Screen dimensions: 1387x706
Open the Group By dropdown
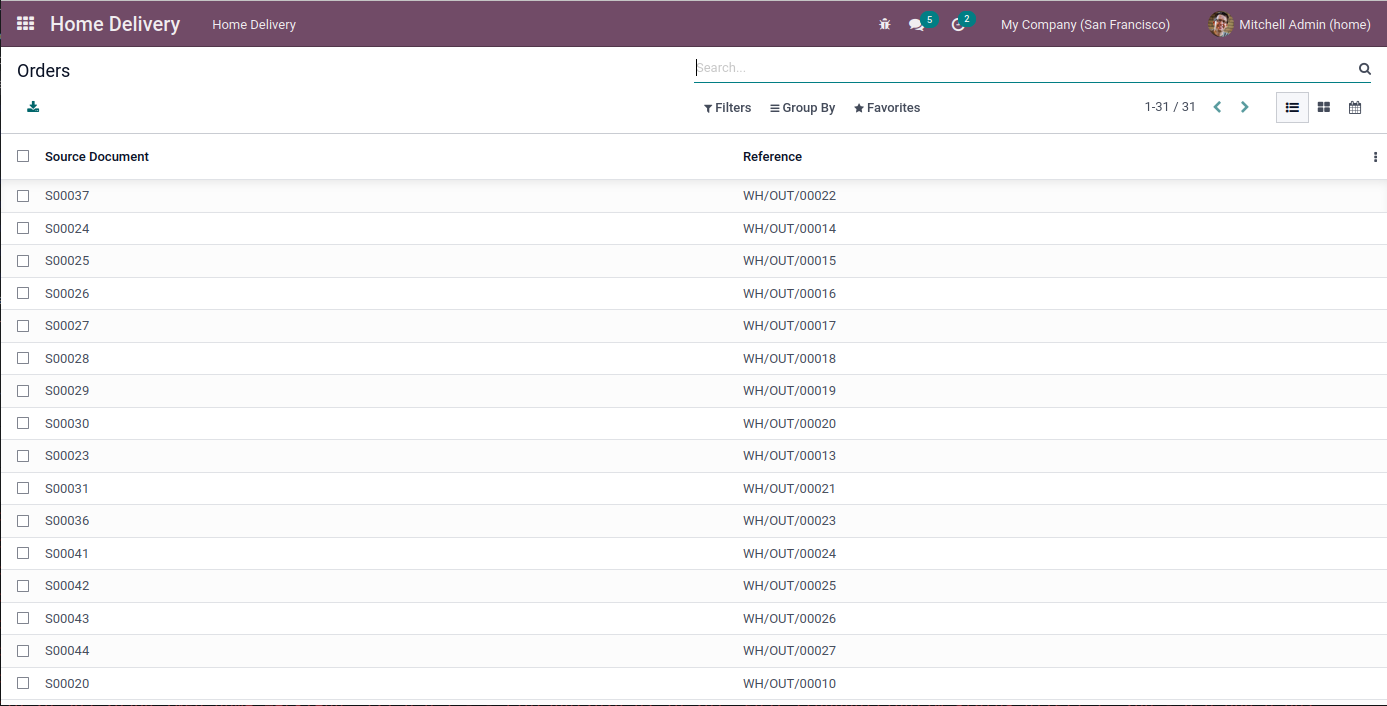tap(802, 108)
